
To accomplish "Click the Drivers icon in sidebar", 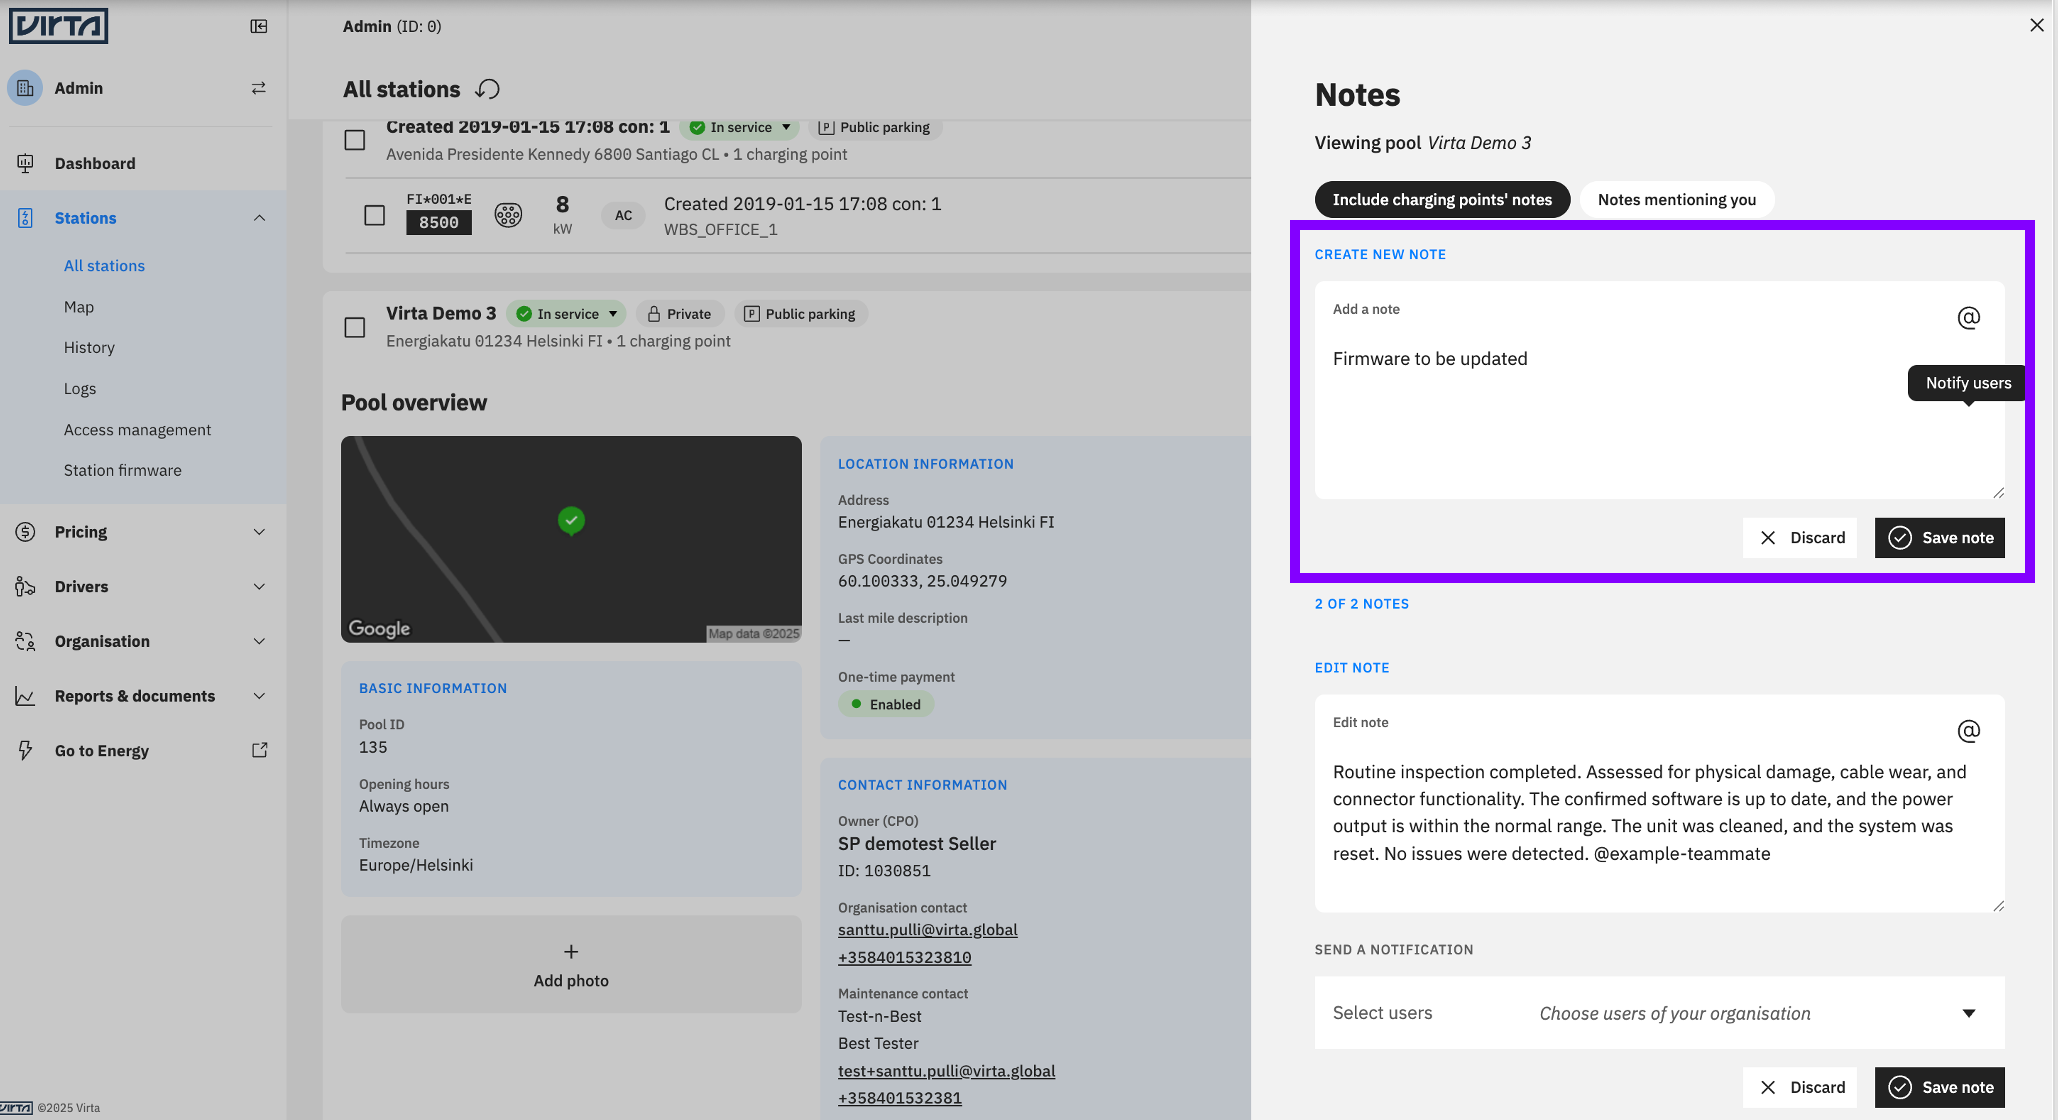I will point(25,587).
